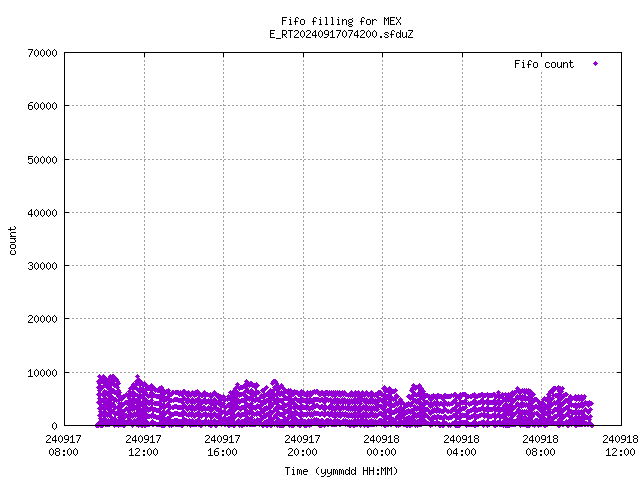Click the x-axis tick 240918 08:00
Viewport: 640px width, 480px height.
click(541, 445)
